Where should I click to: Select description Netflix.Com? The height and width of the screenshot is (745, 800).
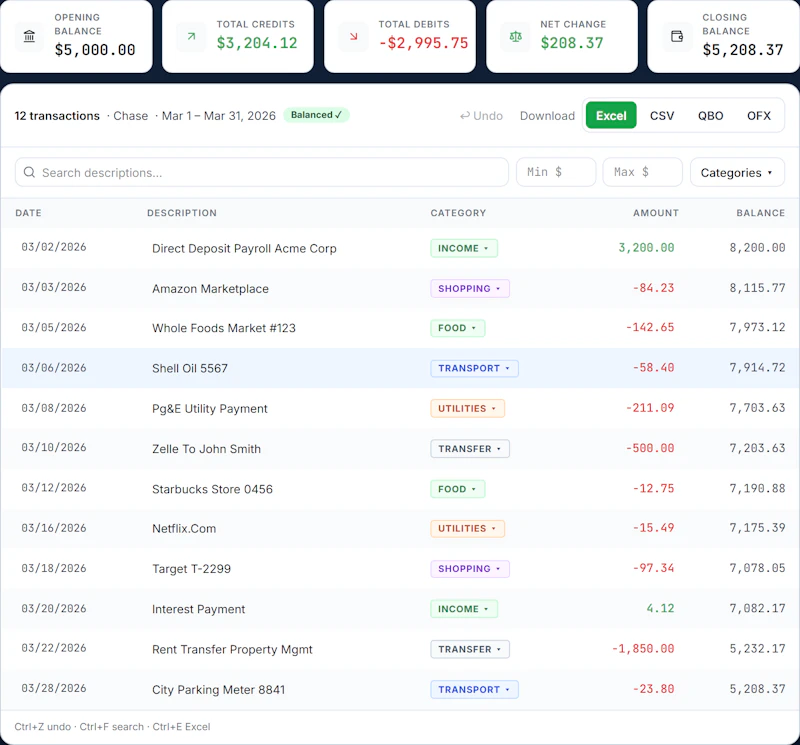click(184, 529)
